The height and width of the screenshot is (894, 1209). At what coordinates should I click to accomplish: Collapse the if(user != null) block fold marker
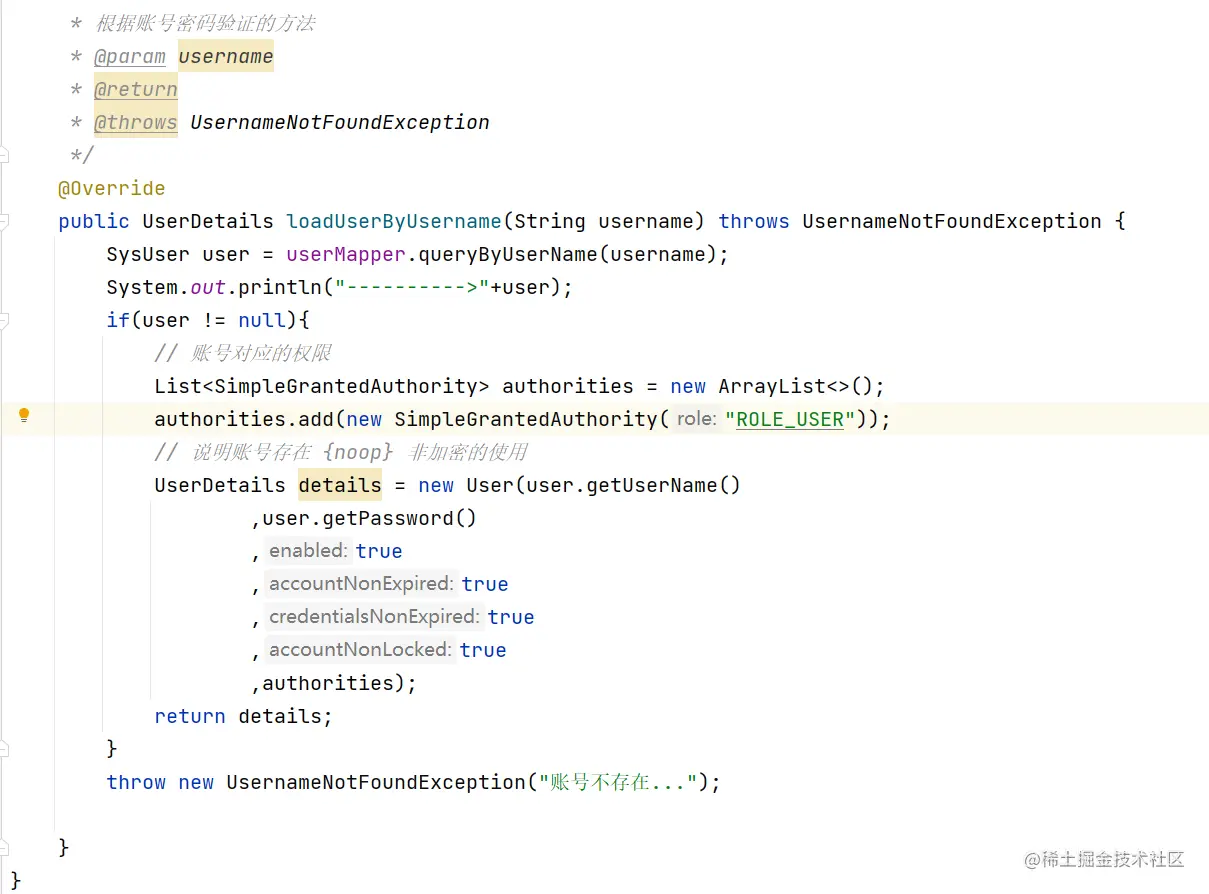coord(4,320)
